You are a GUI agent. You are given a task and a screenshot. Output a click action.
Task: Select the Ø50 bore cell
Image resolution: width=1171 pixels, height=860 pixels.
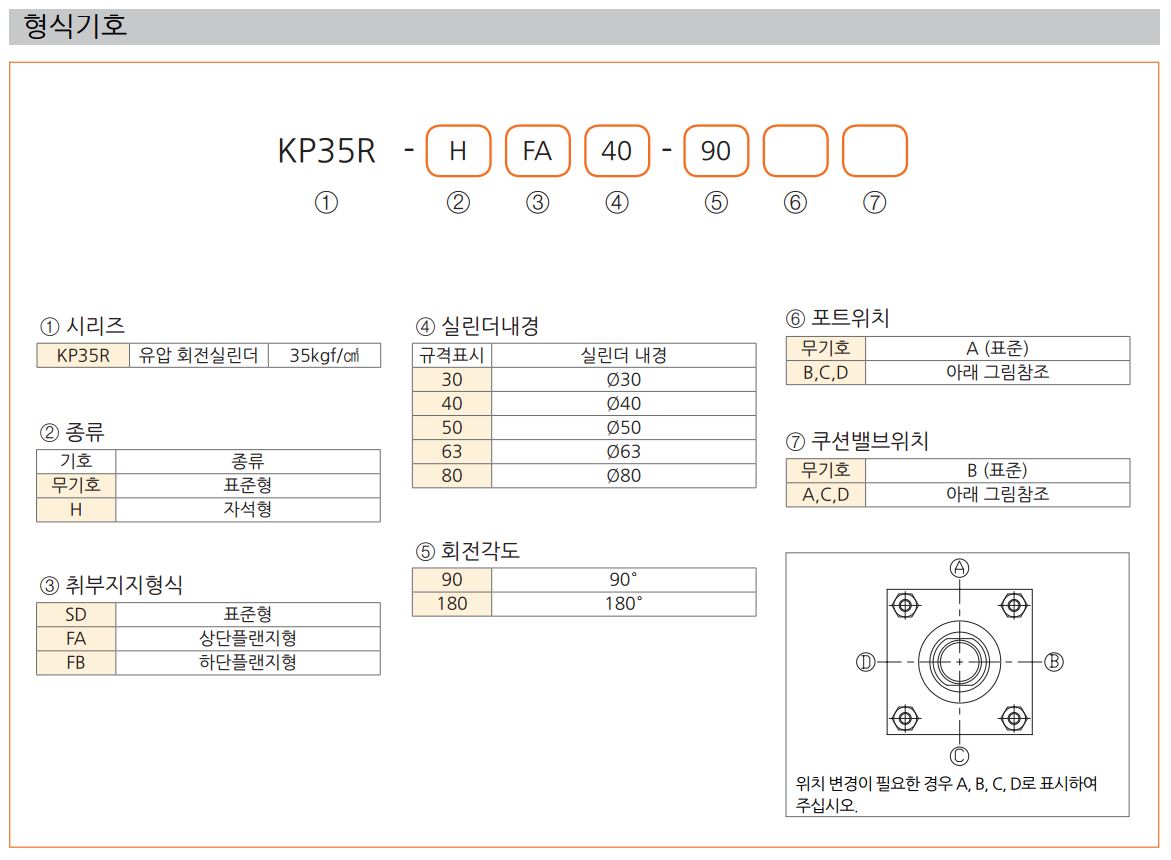pos(624,427)
